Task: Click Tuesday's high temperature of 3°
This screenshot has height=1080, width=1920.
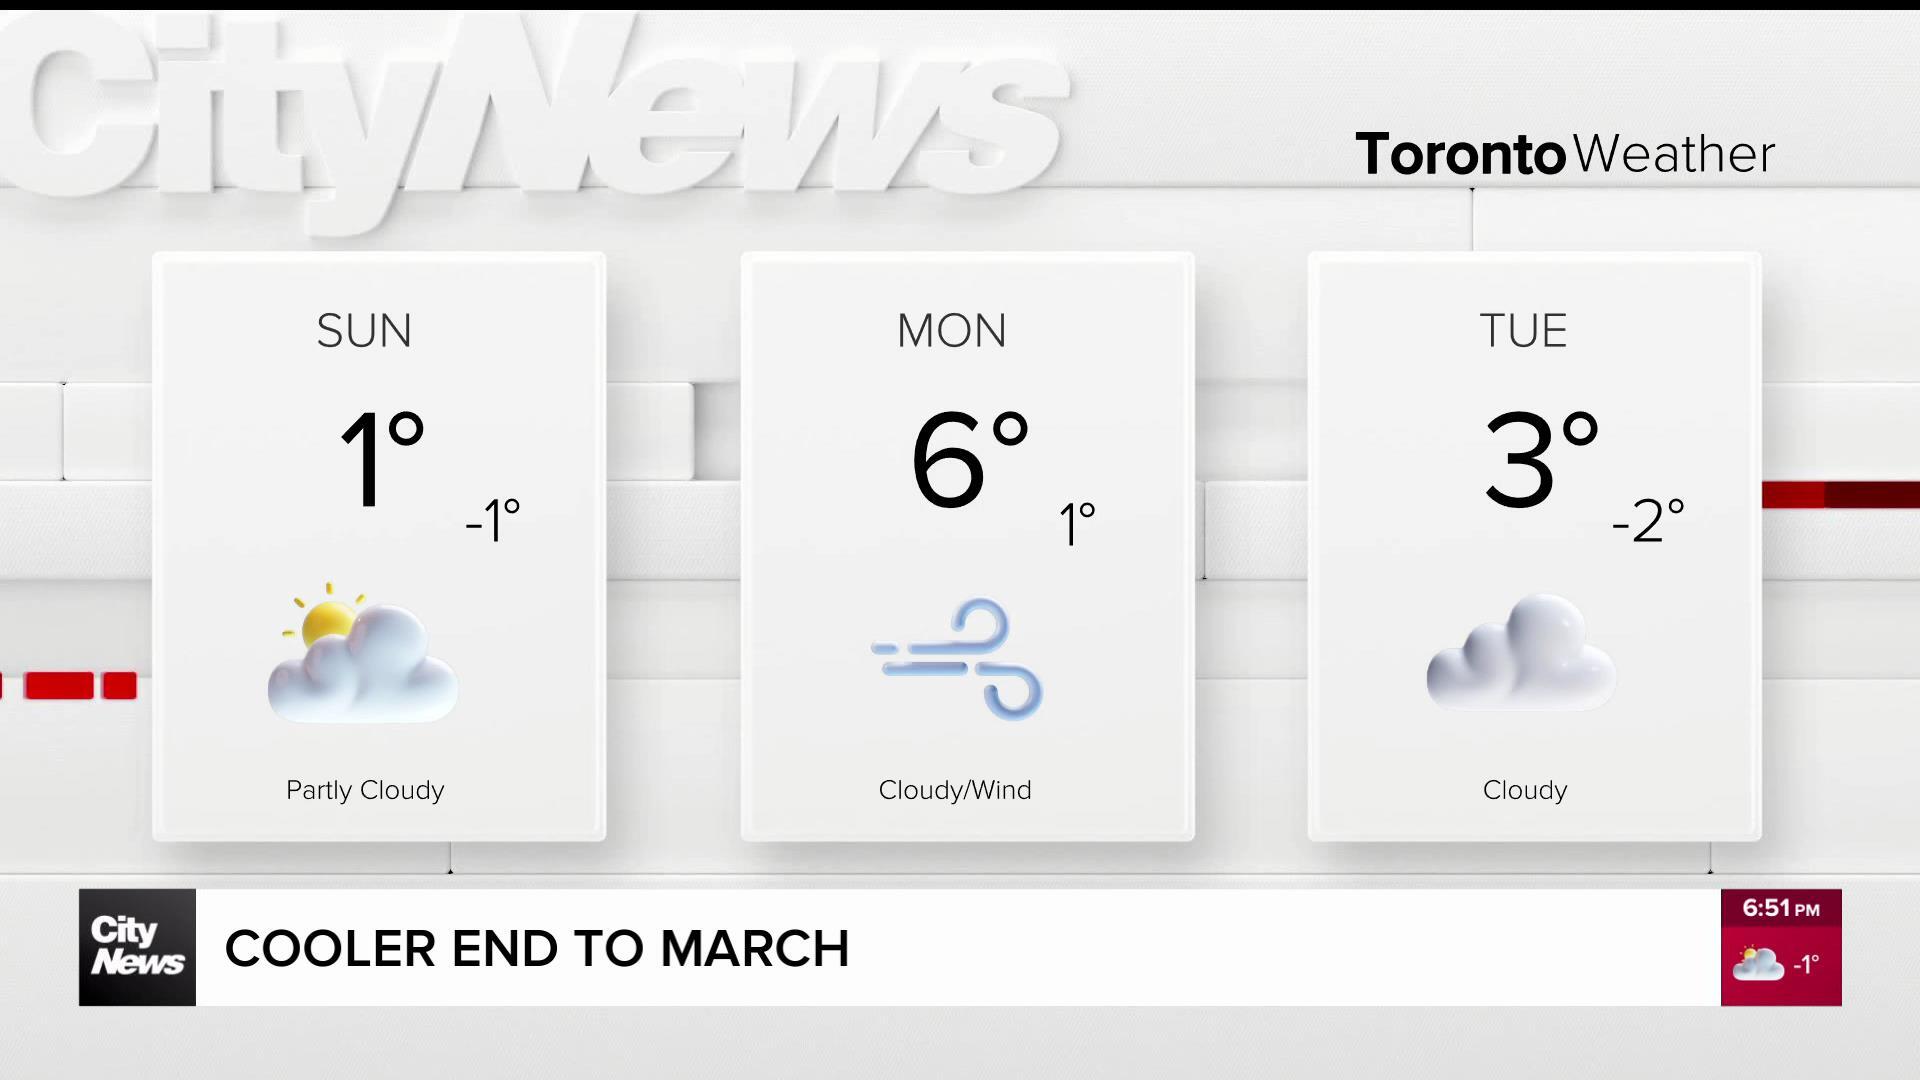Action: coord(1539,459)
